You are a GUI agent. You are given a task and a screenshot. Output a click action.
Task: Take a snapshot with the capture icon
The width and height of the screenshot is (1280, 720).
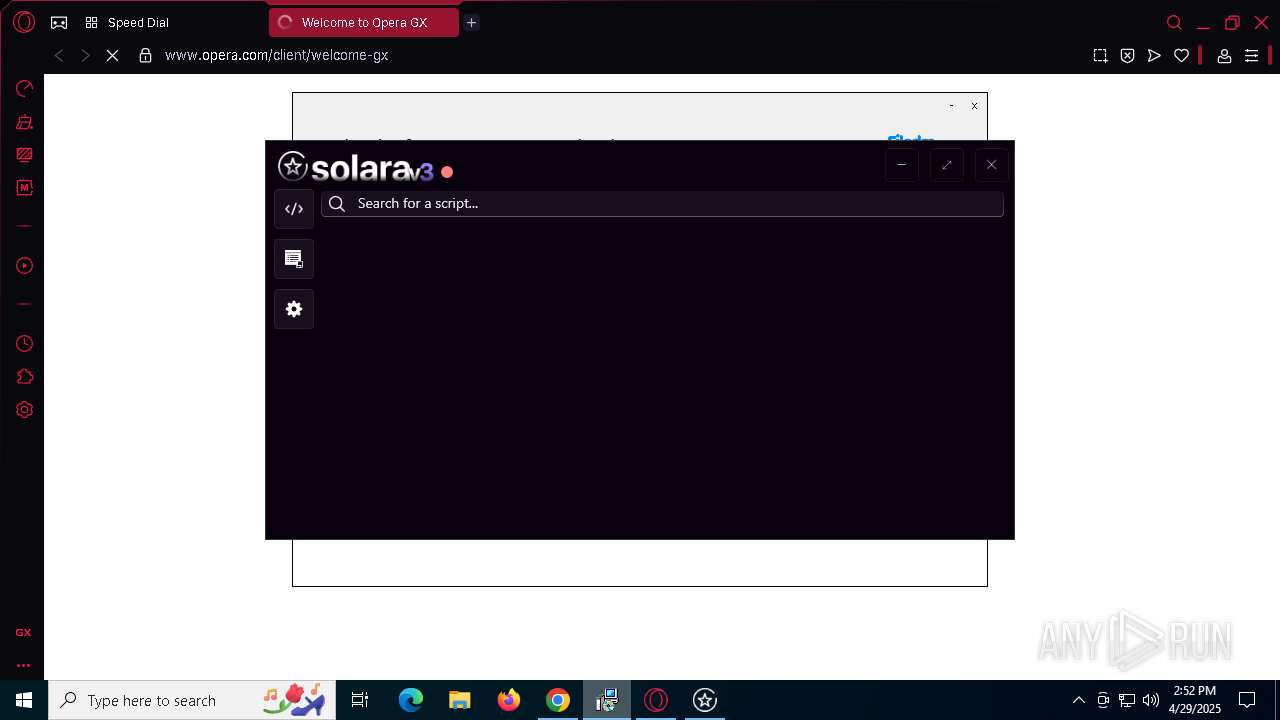click(1100, 56)
